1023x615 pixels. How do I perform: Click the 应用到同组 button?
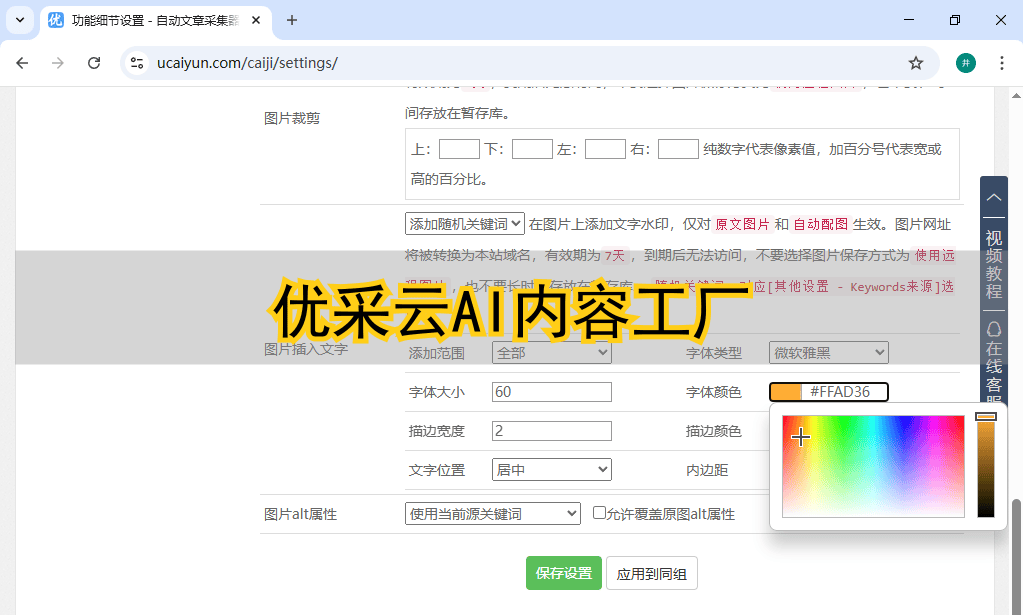pyautogui.click(x=651, y=573)
